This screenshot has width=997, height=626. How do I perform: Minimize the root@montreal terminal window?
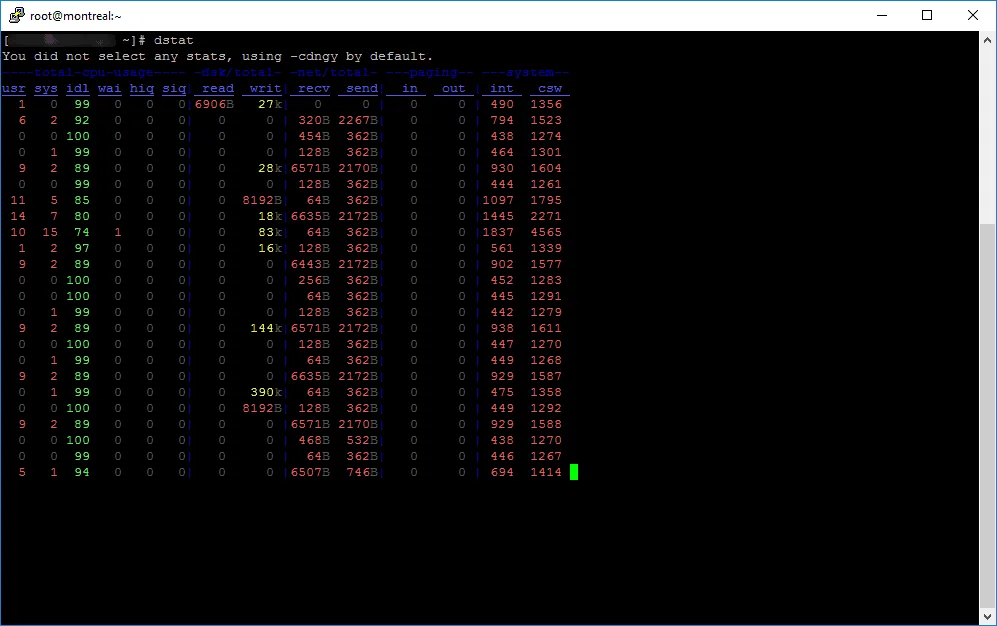tap(882, 15)
